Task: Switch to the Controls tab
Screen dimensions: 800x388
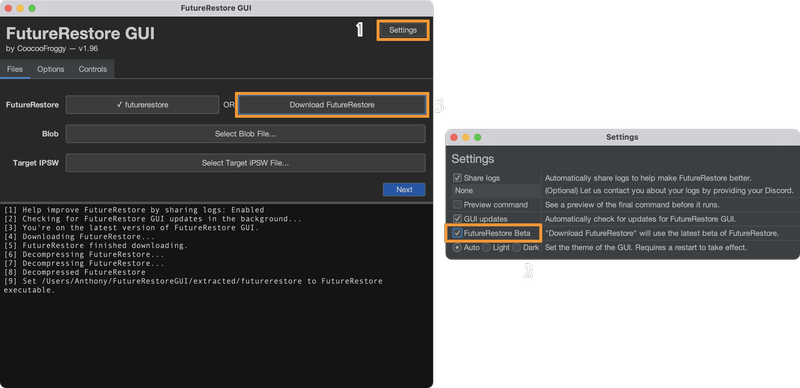Action: (92, 69)
